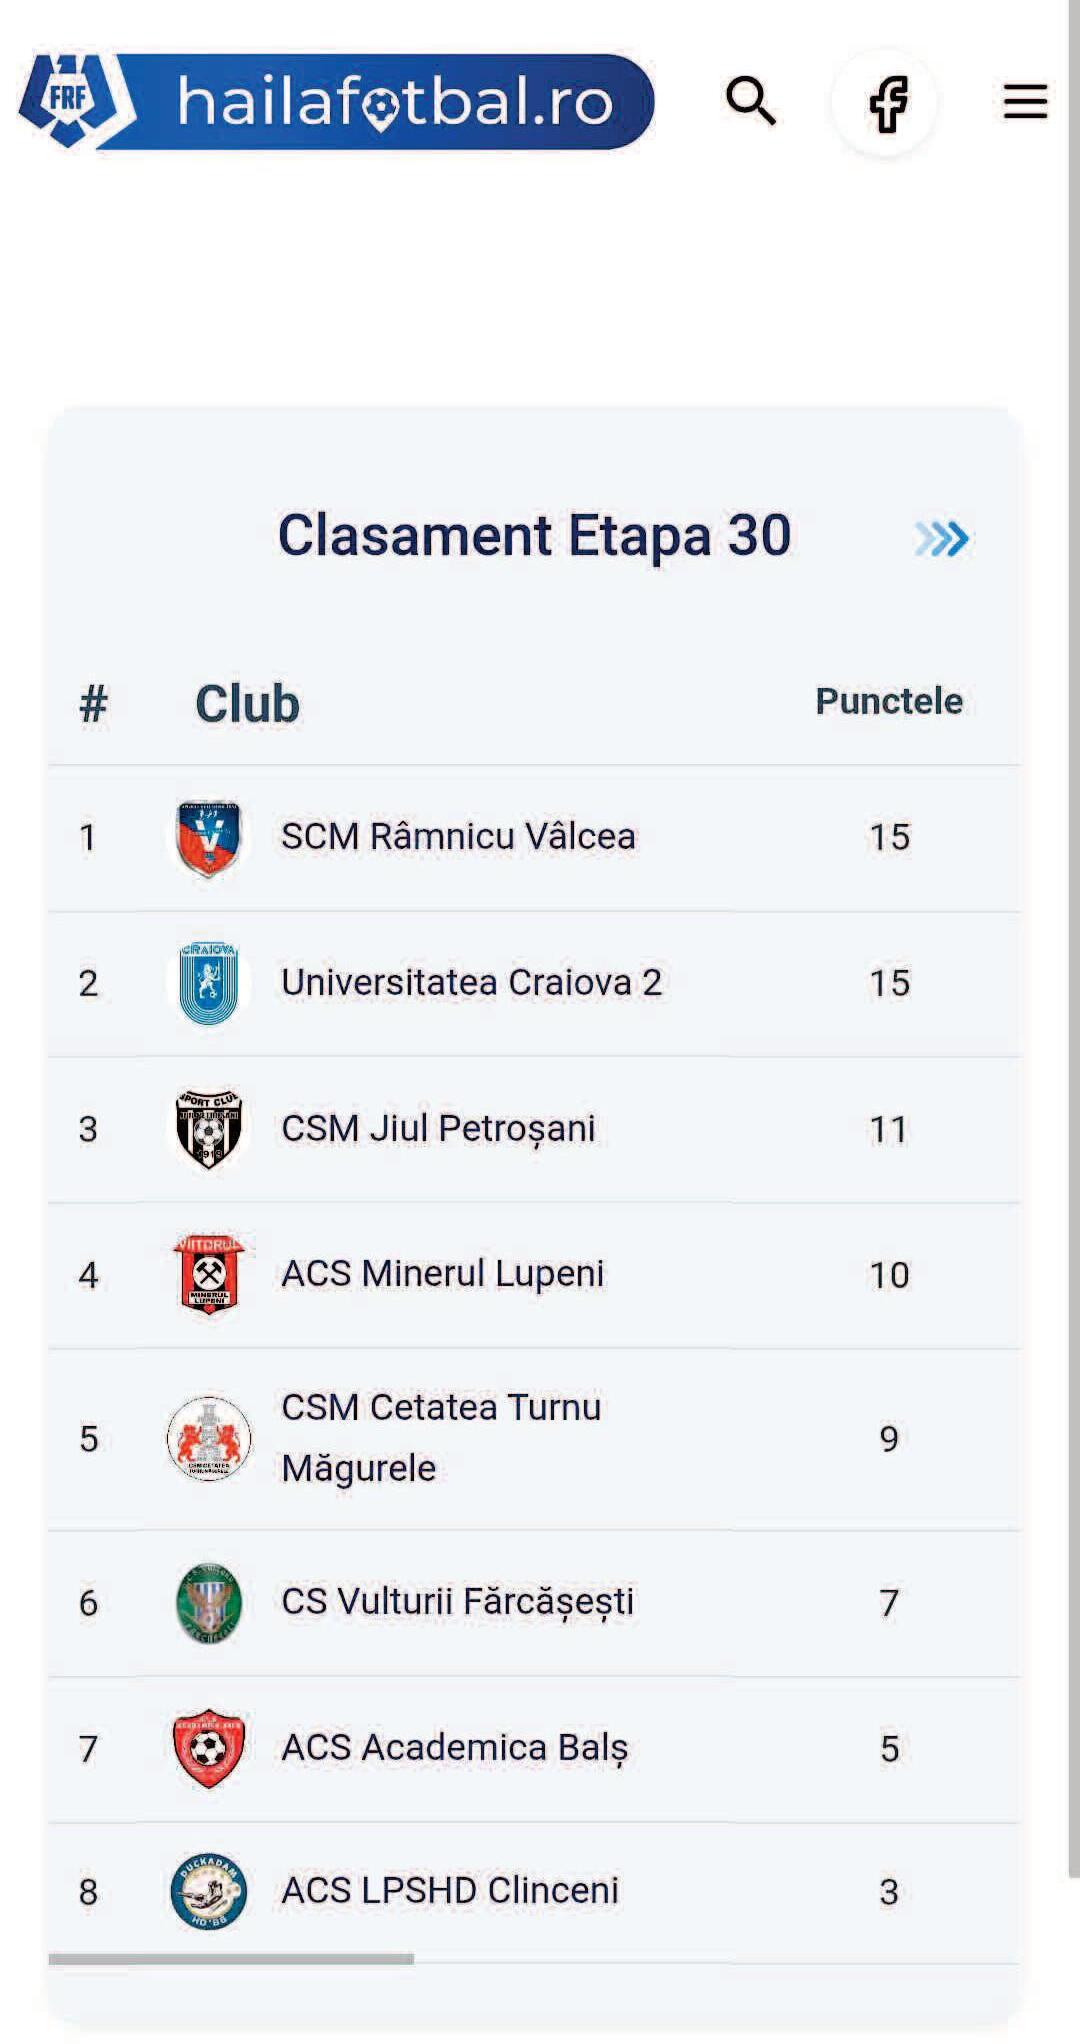Click the Clasament Etapa 30 title
Viewport: 1080px width, 2044px height.
click(534, 536)
